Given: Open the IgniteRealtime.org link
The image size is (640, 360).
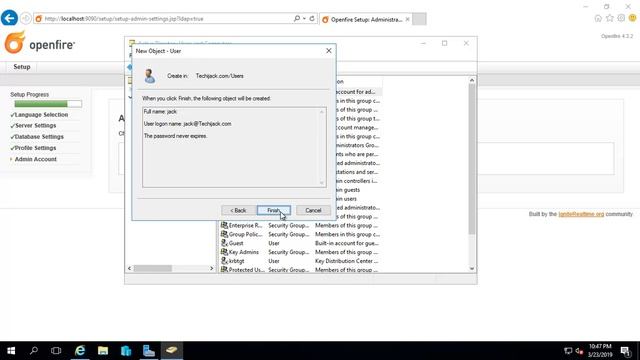Looking at the screenshot, I should point(581,214).
